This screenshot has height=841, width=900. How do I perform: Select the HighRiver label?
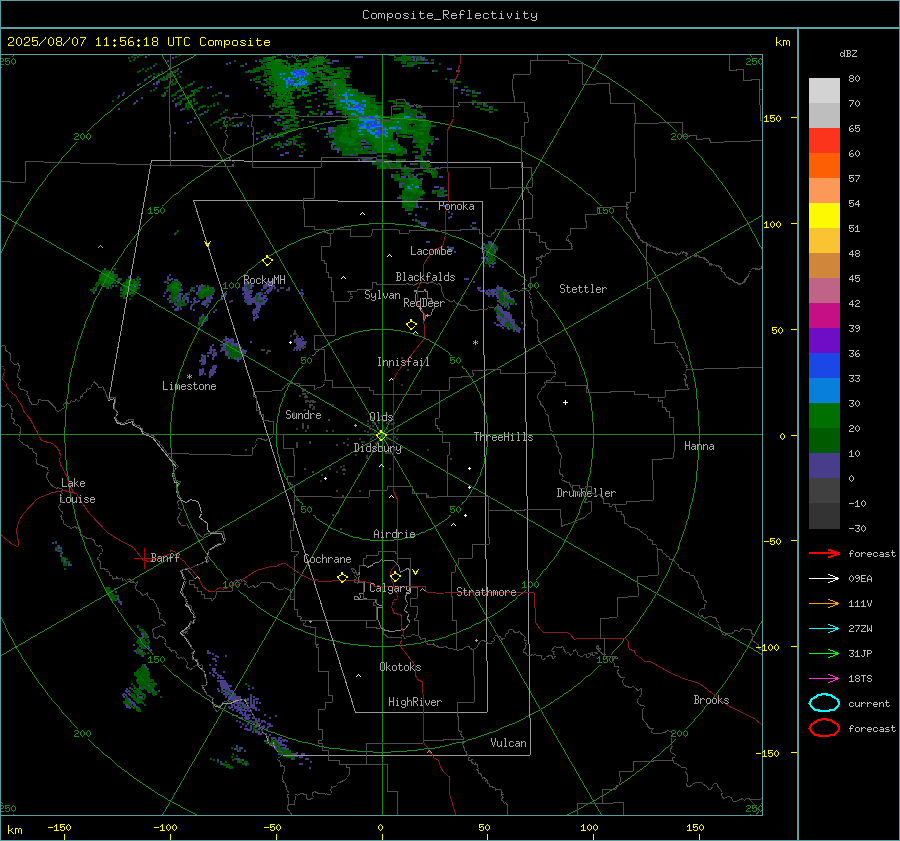click(415, 702)
